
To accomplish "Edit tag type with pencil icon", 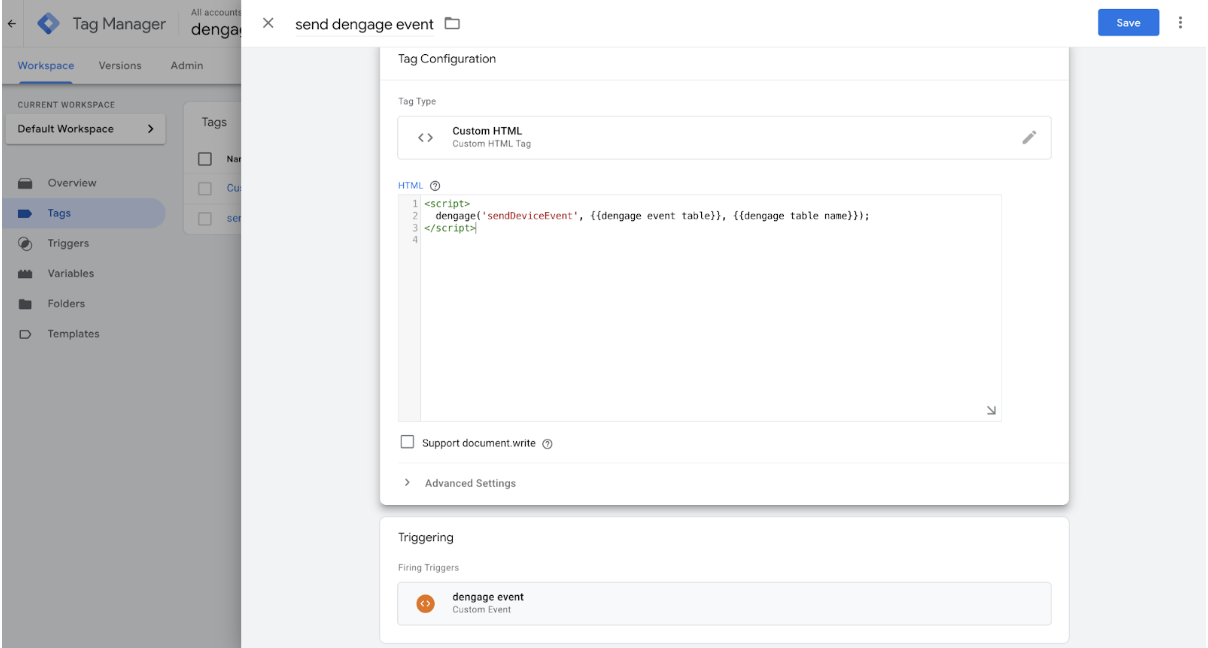I will pos(1029,137).
